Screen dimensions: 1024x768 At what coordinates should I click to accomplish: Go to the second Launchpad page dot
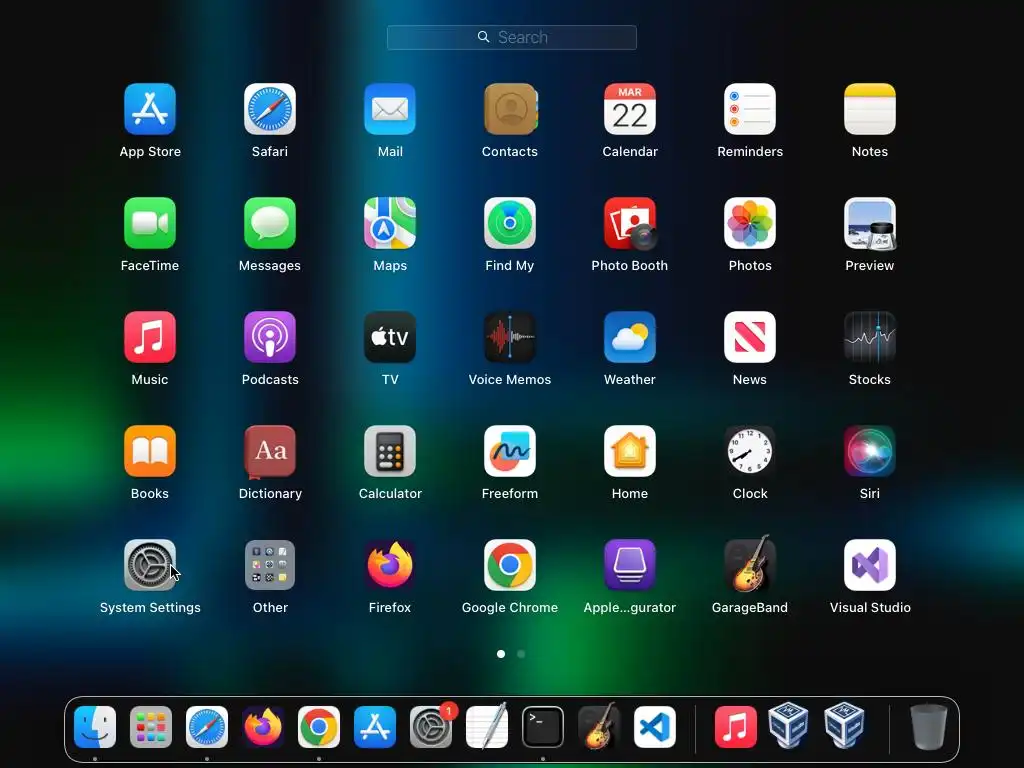point(521,654)
